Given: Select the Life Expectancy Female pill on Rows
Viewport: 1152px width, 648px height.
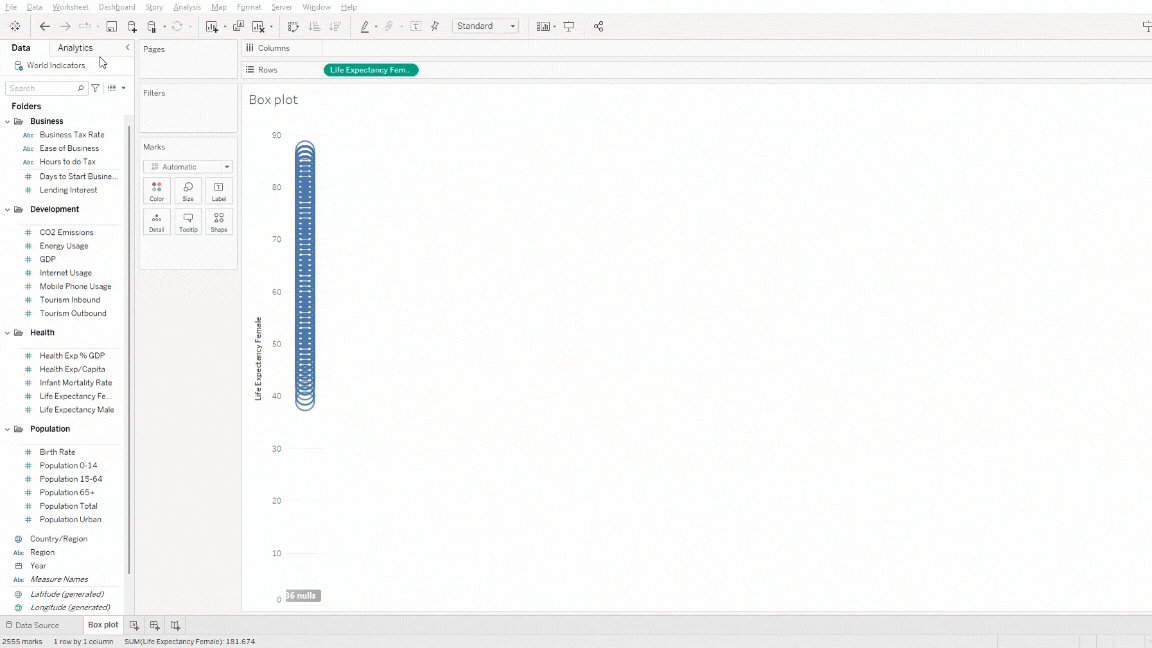Looking at the screenshot, I should tap(371, 70).
